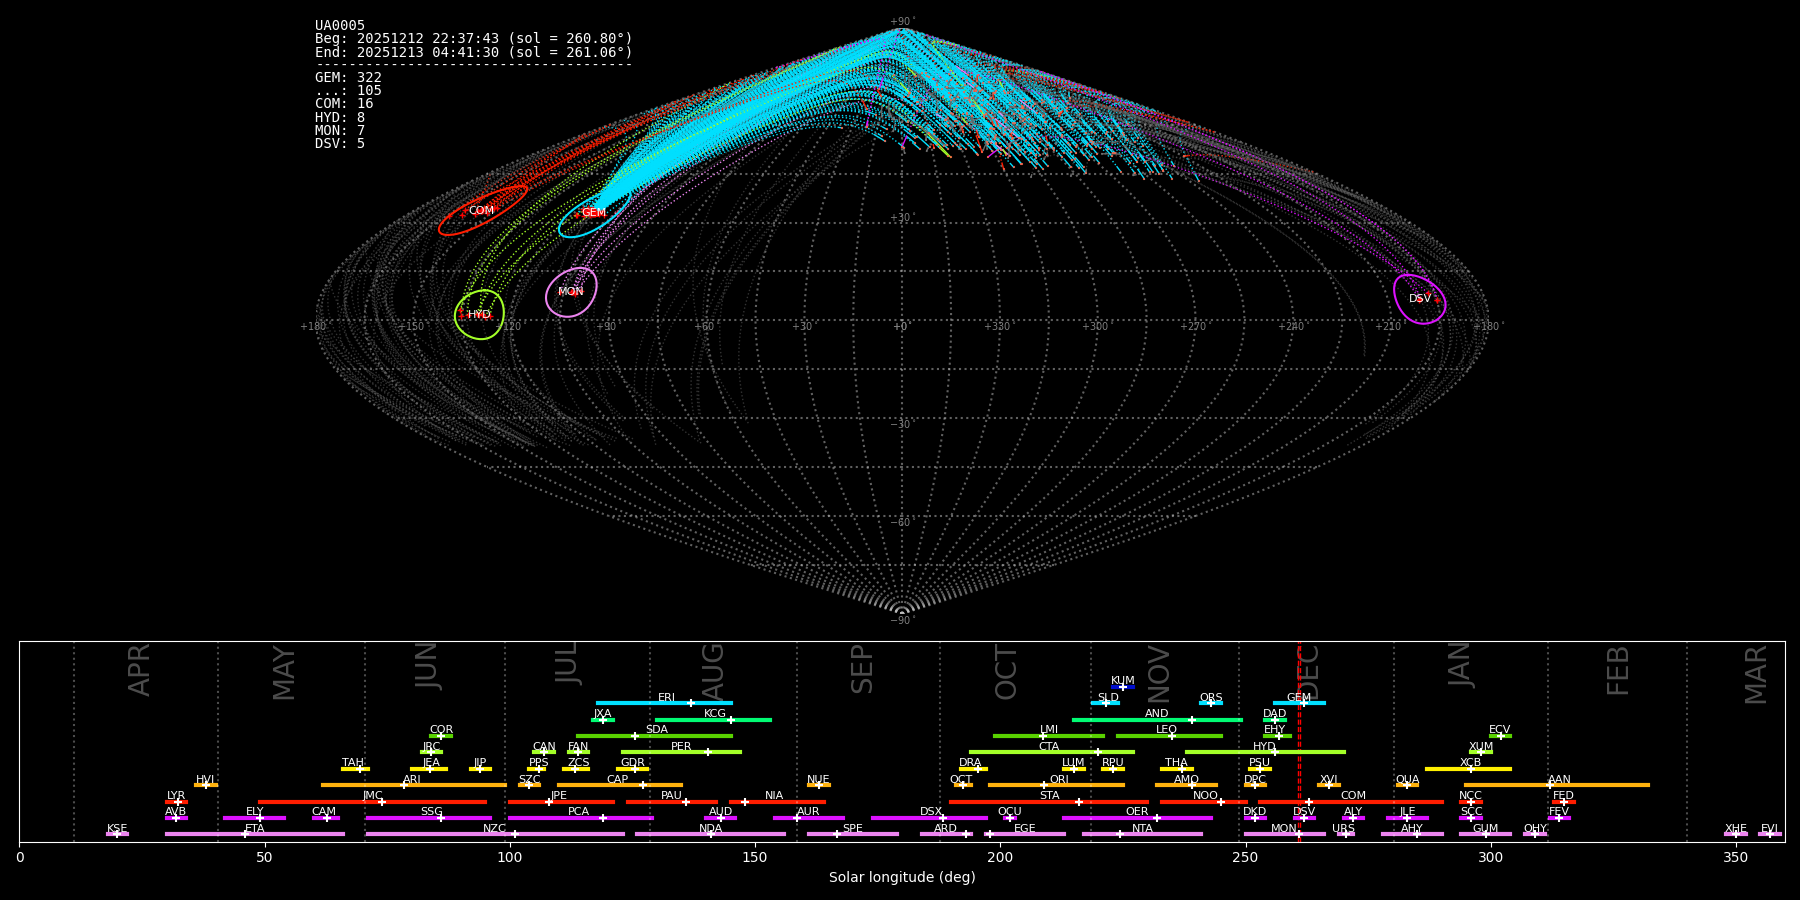Click the green HYD radiant circle on map

(479, 315)
